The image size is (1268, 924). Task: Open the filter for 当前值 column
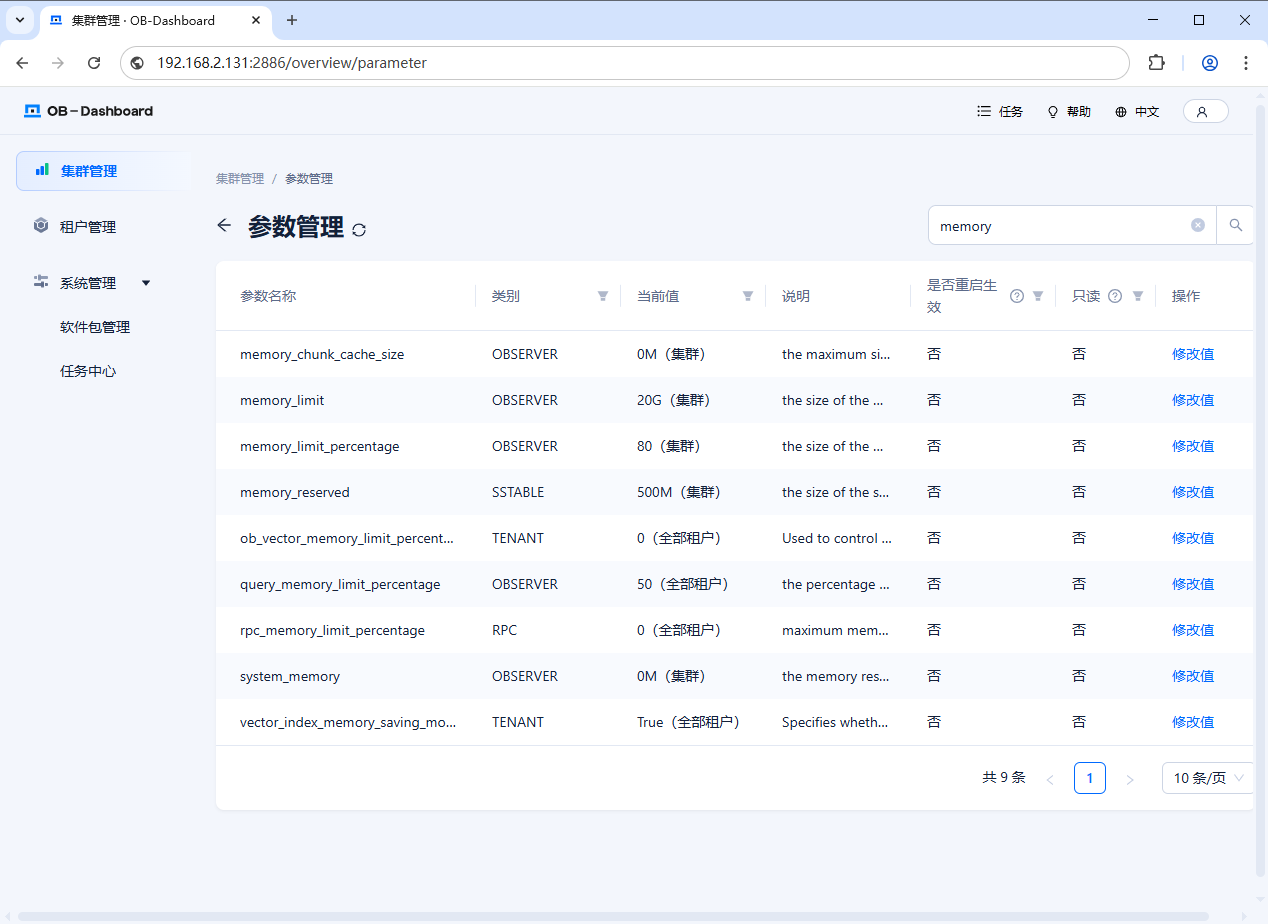pos(748,296)
